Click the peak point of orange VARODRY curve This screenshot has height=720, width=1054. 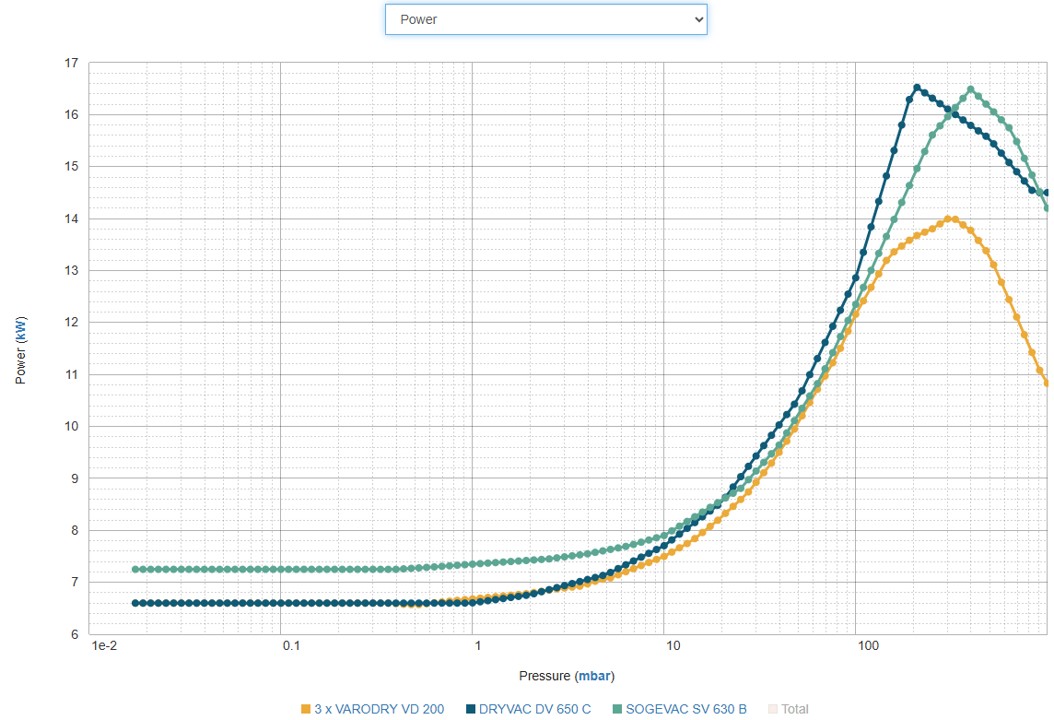coord(950,219)
